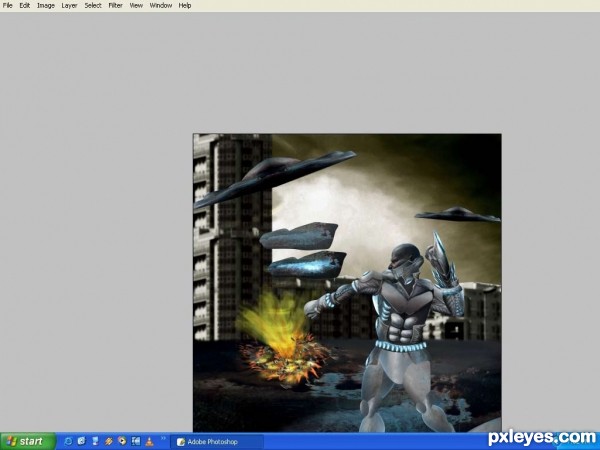Open the Layer menu
The width and height of the screenshot is (600, 450).
(70, 6)
